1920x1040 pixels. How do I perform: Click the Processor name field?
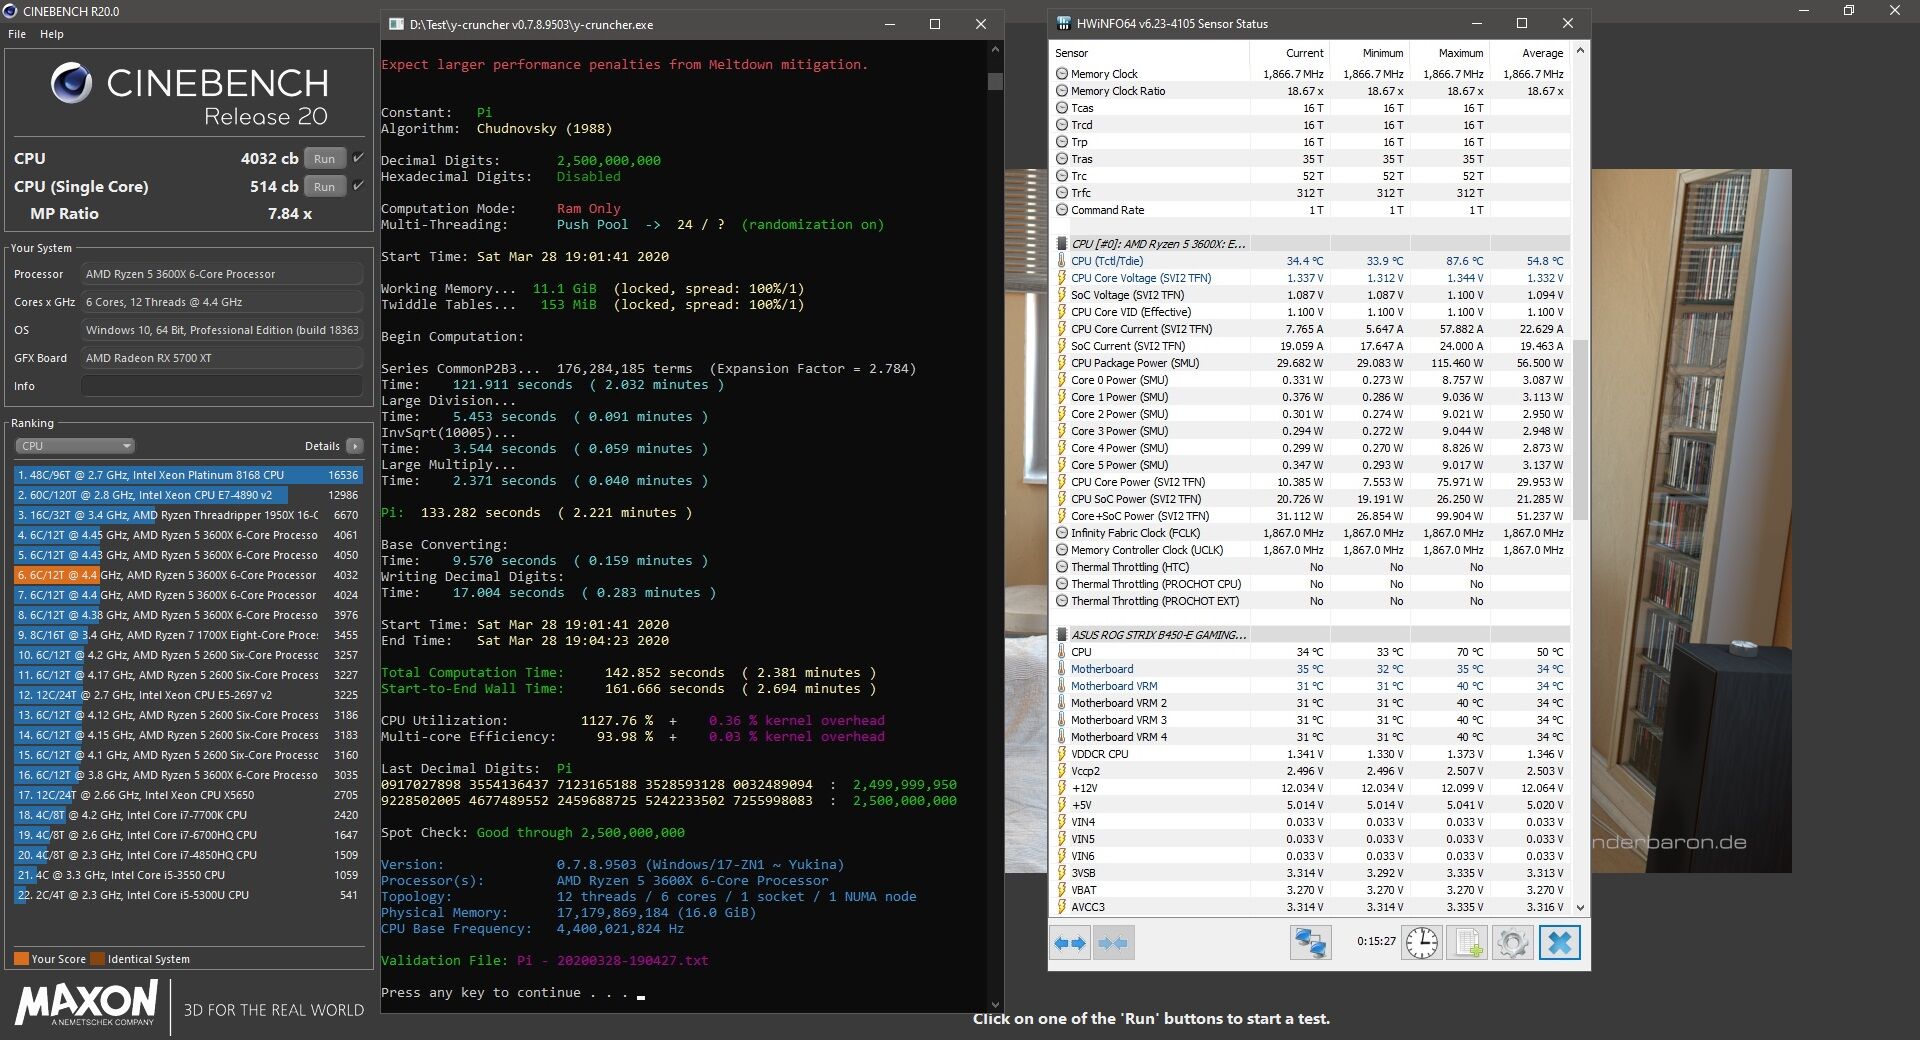(222, 274)
